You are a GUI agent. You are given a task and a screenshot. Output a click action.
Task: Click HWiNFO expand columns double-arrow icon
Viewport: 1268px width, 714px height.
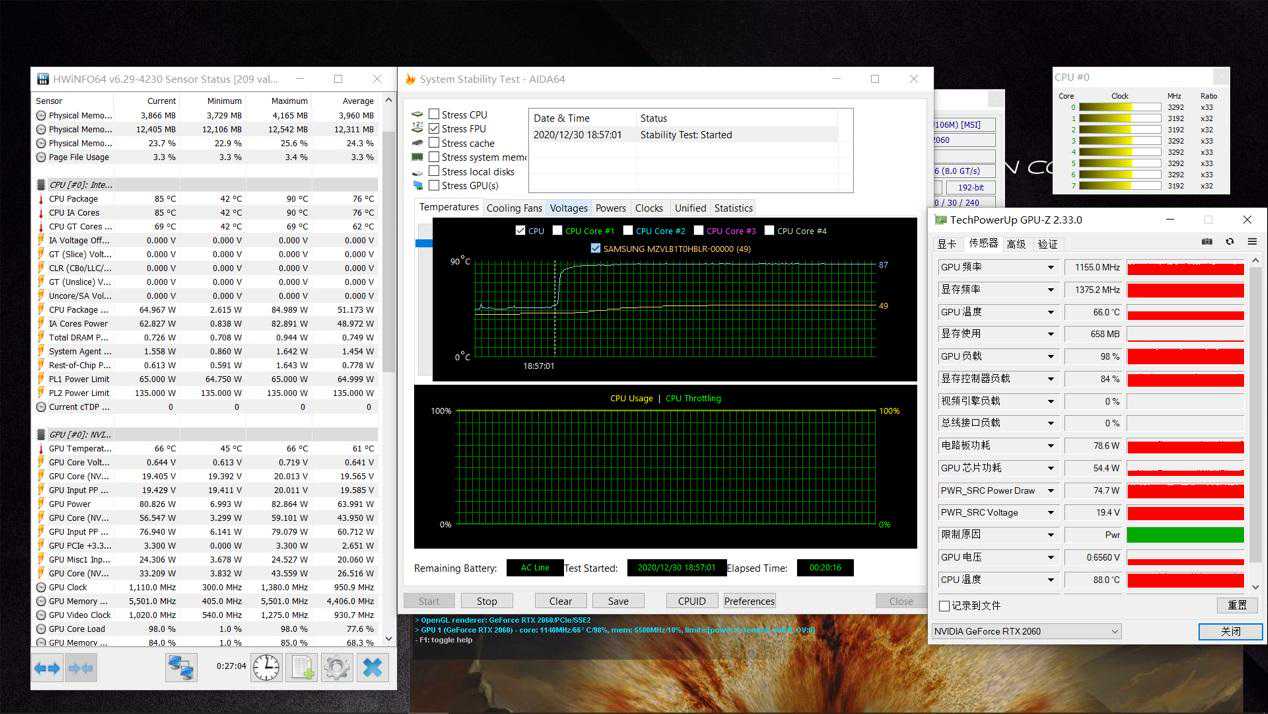(48, 668)
